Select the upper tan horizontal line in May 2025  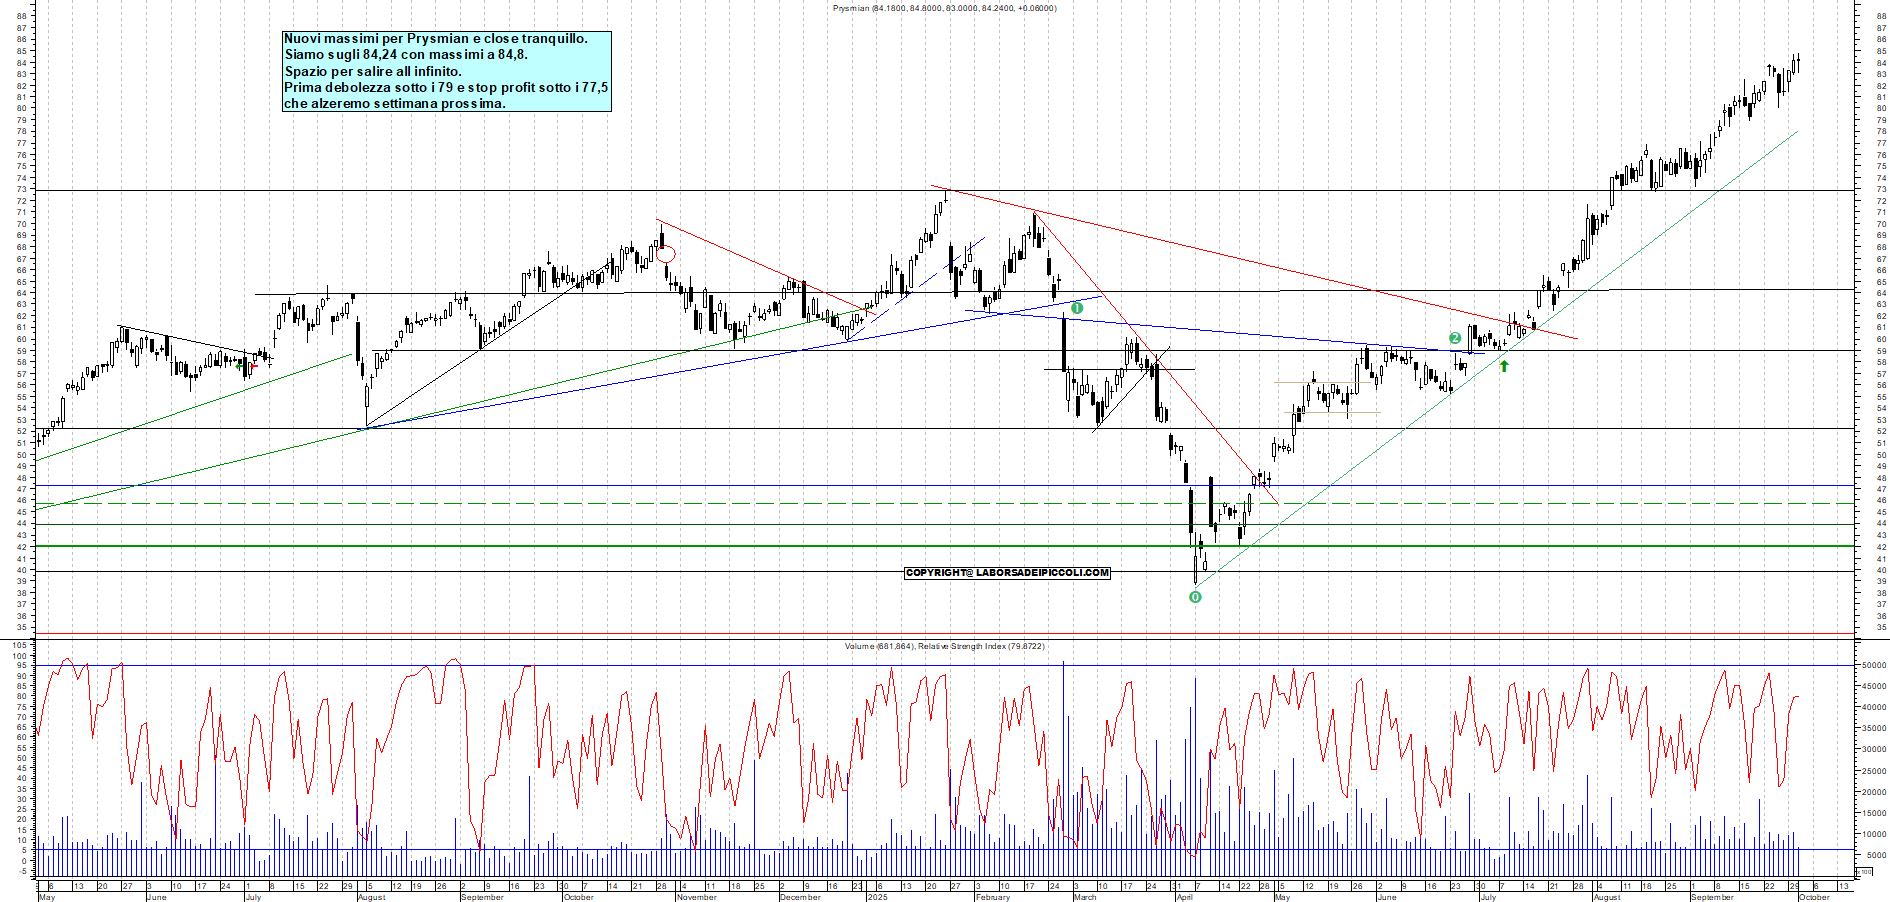tap(1310, 382)
